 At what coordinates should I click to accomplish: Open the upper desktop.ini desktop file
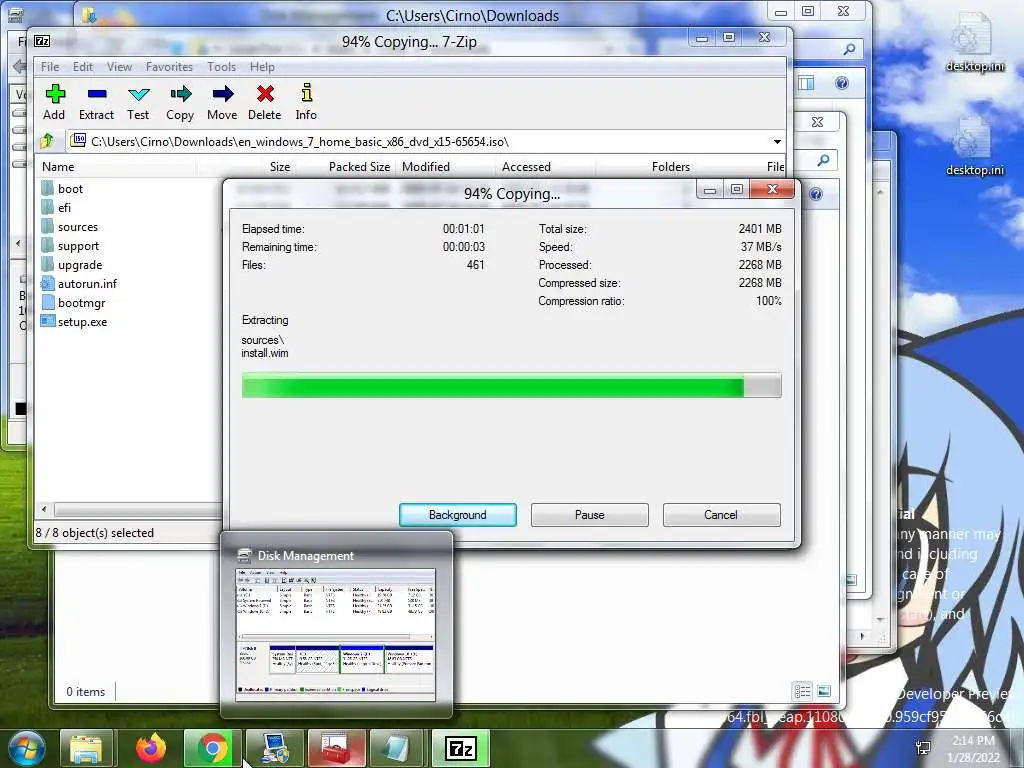point(974,43)
